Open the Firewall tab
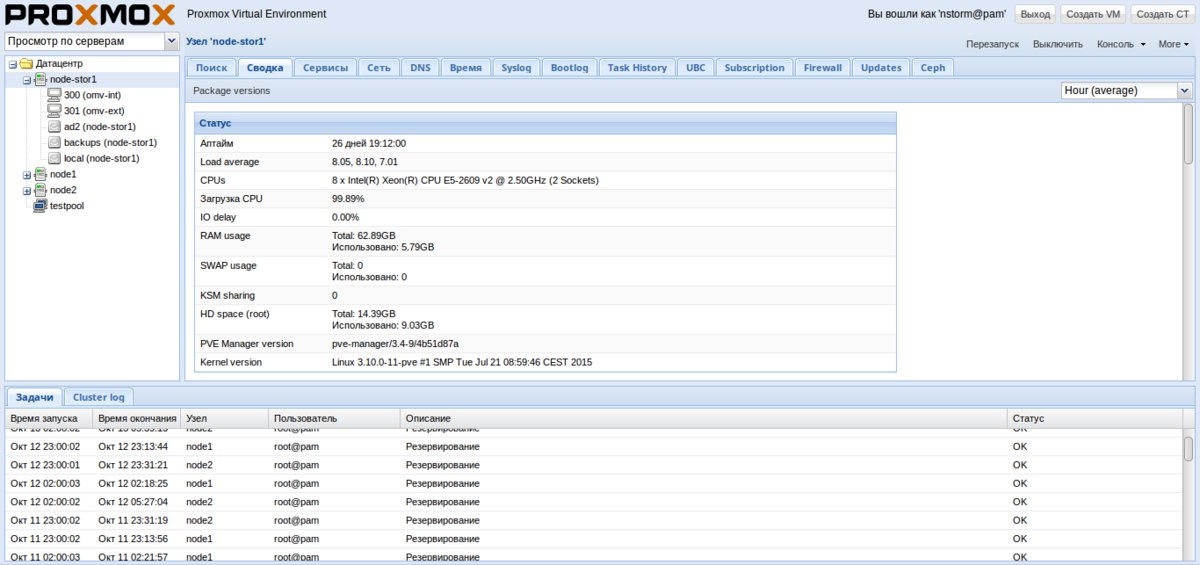1200x565 pixels. (823, 68)
